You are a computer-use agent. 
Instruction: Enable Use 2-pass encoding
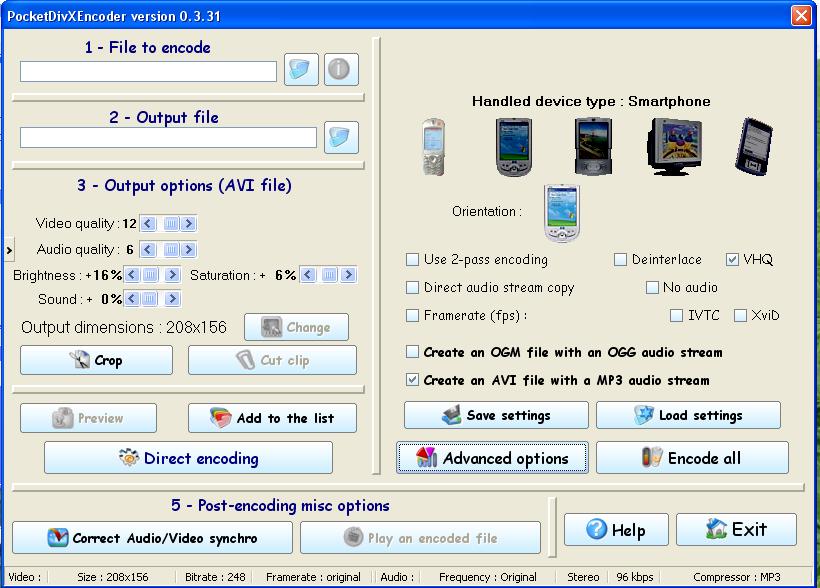(x=413, y=259)
